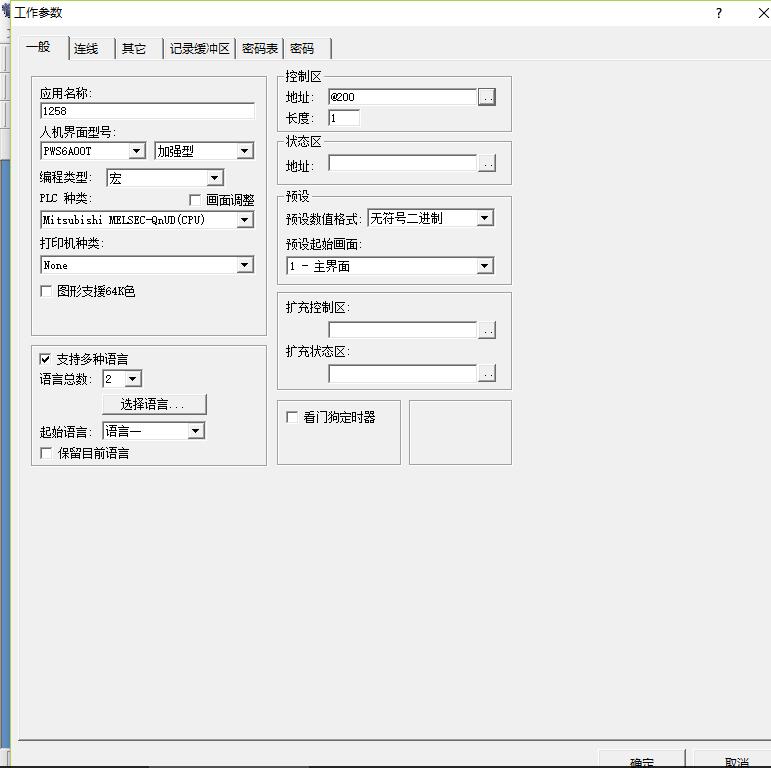771x768 pixels.
Task: Check the 保留目前语言 option
Action: point(46,453)
